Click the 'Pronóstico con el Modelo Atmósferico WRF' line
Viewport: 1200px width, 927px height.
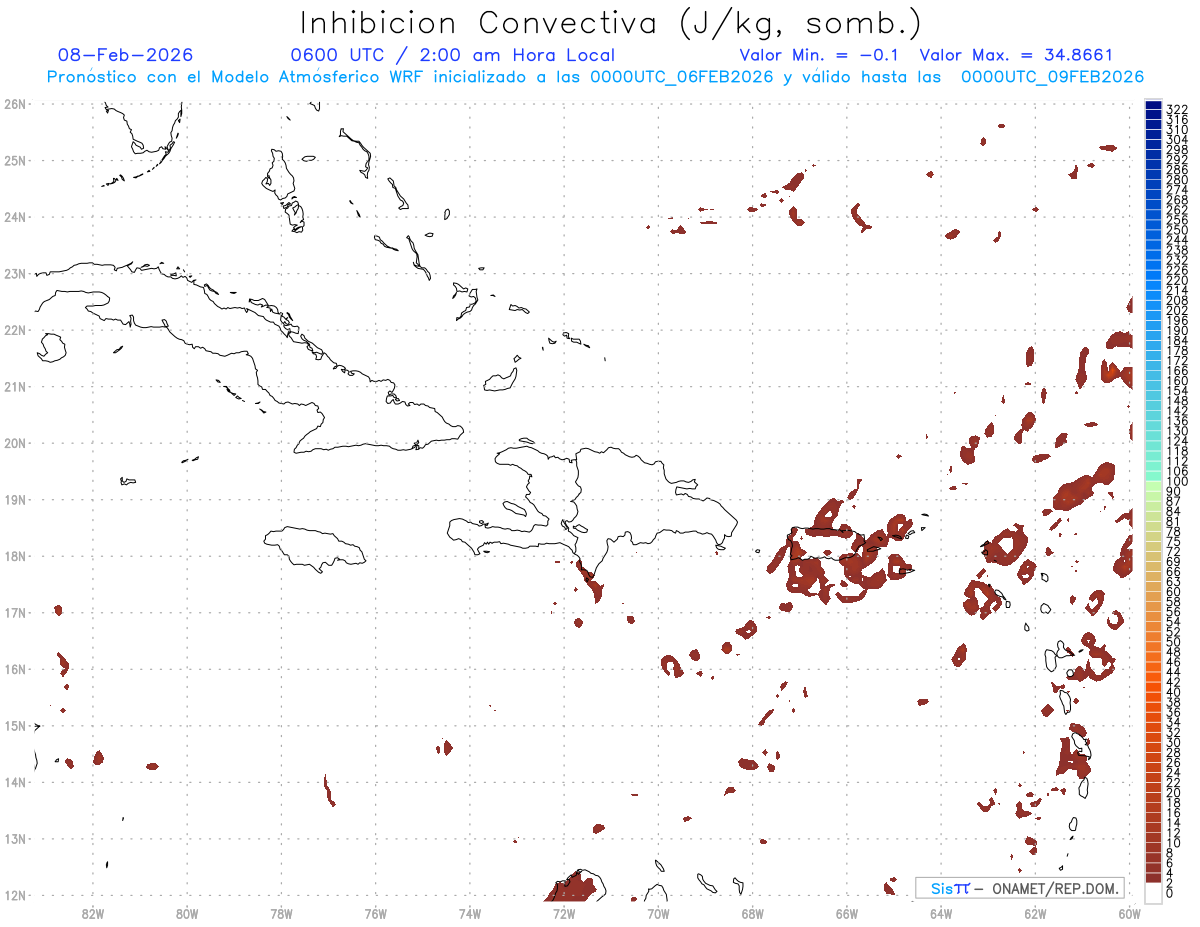[595, 77]
